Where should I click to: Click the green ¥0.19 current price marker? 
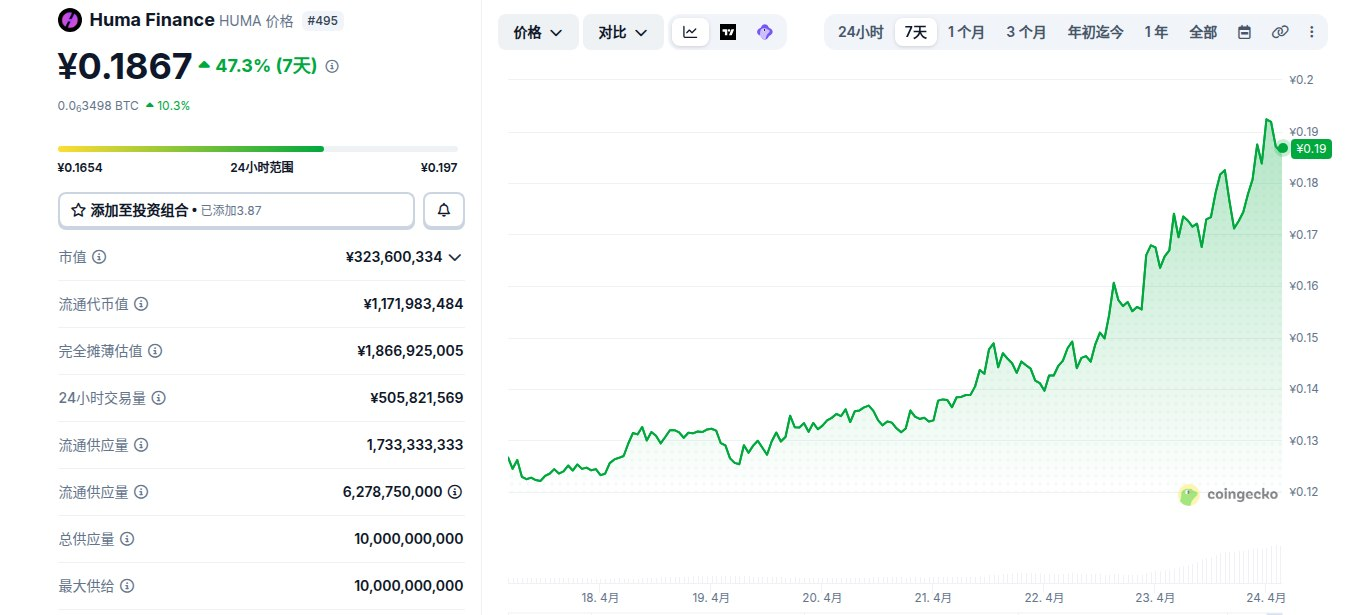[1310, 149]
